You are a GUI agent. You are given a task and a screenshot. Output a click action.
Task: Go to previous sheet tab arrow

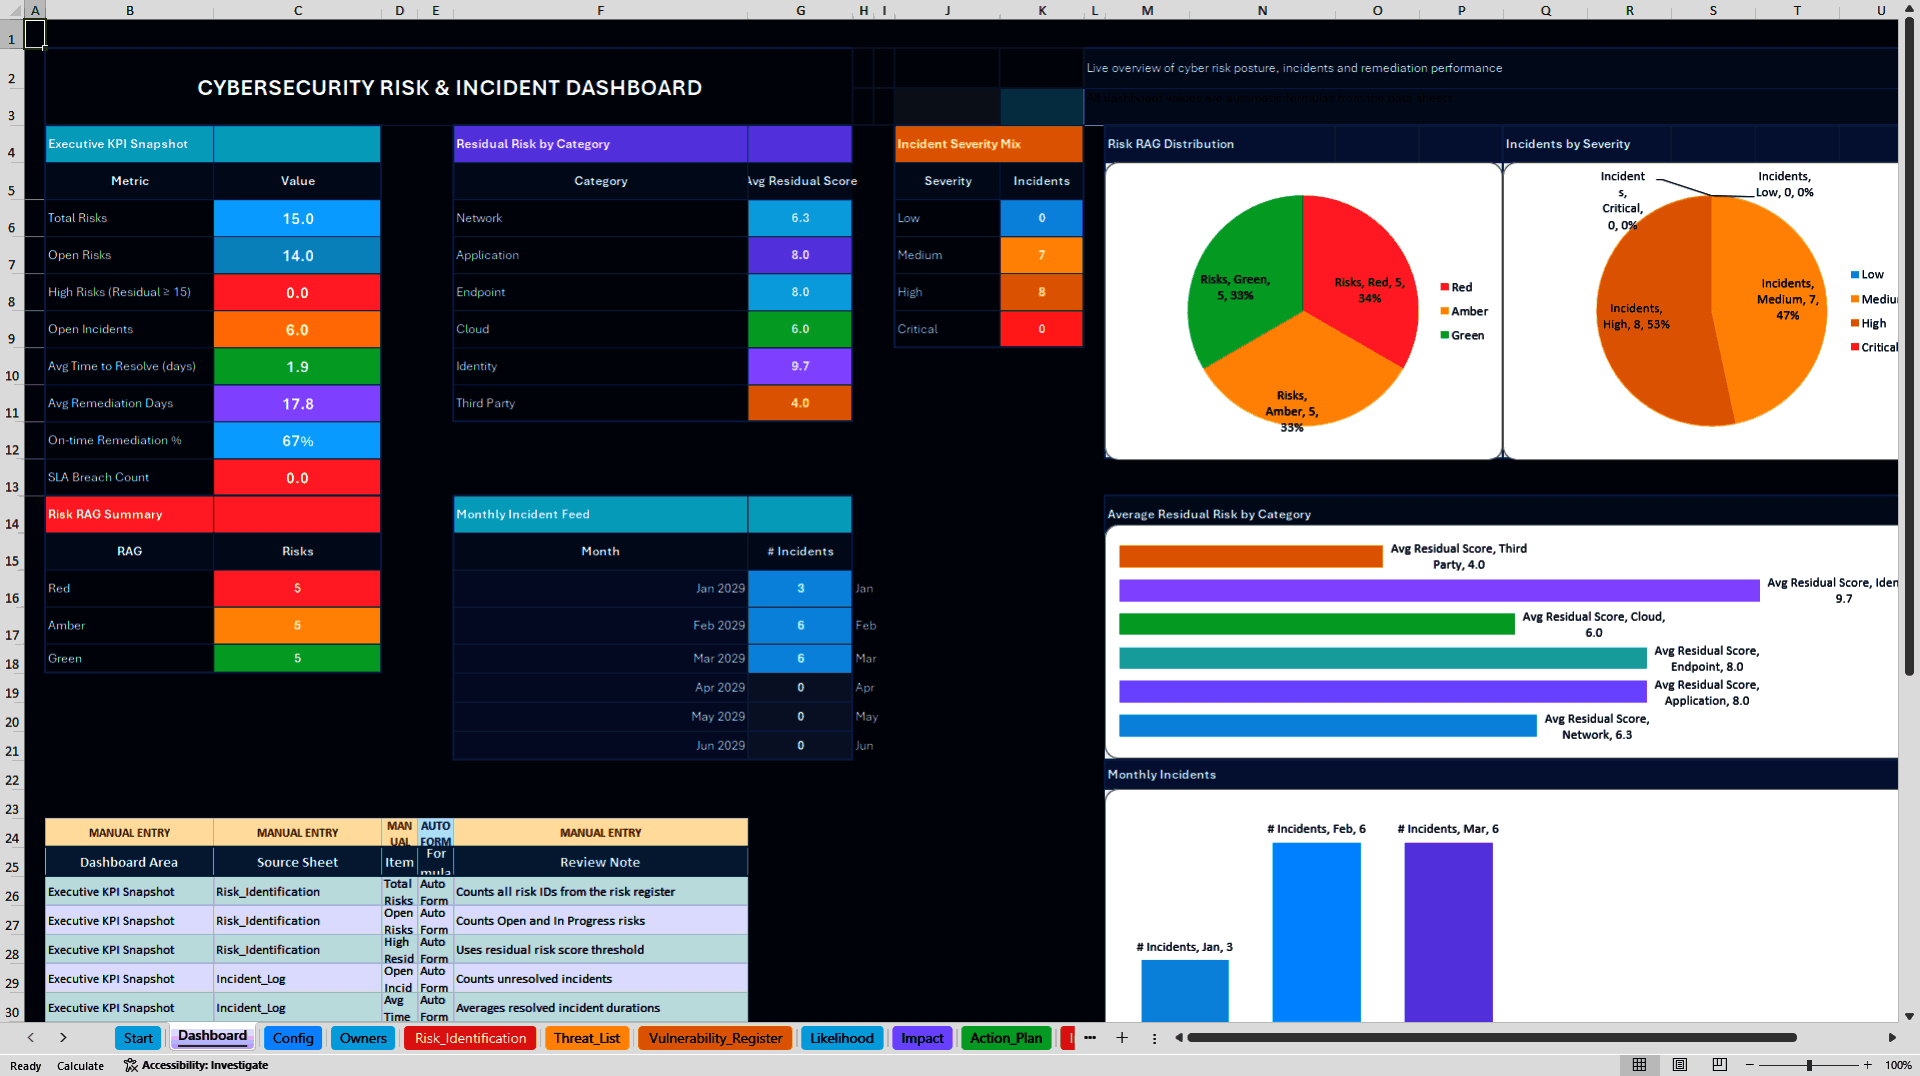coord(31,1038)
